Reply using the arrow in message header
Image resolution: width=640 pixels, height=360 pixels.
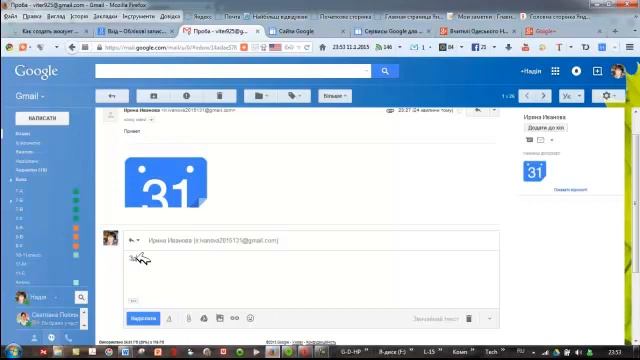point(478,110)
